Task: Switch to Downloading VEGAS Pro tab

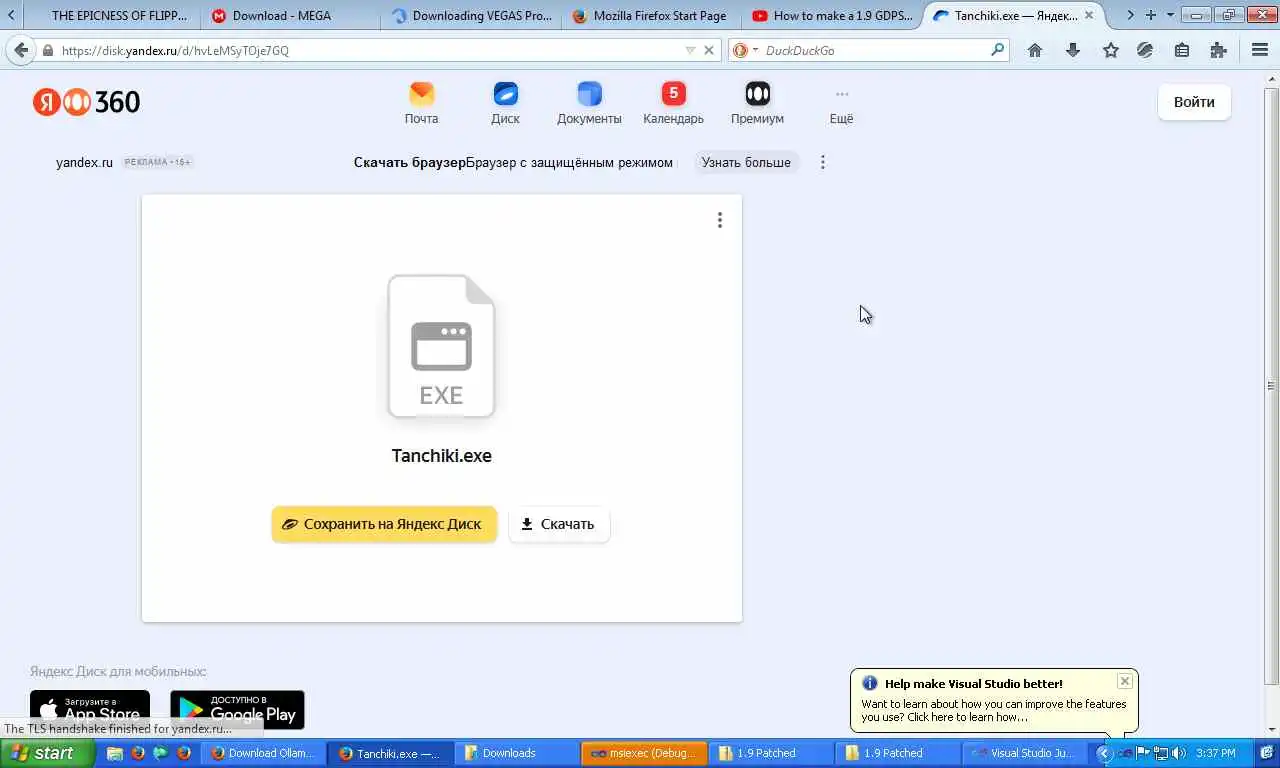Action: pyautogui.click(x=471, y=15)
